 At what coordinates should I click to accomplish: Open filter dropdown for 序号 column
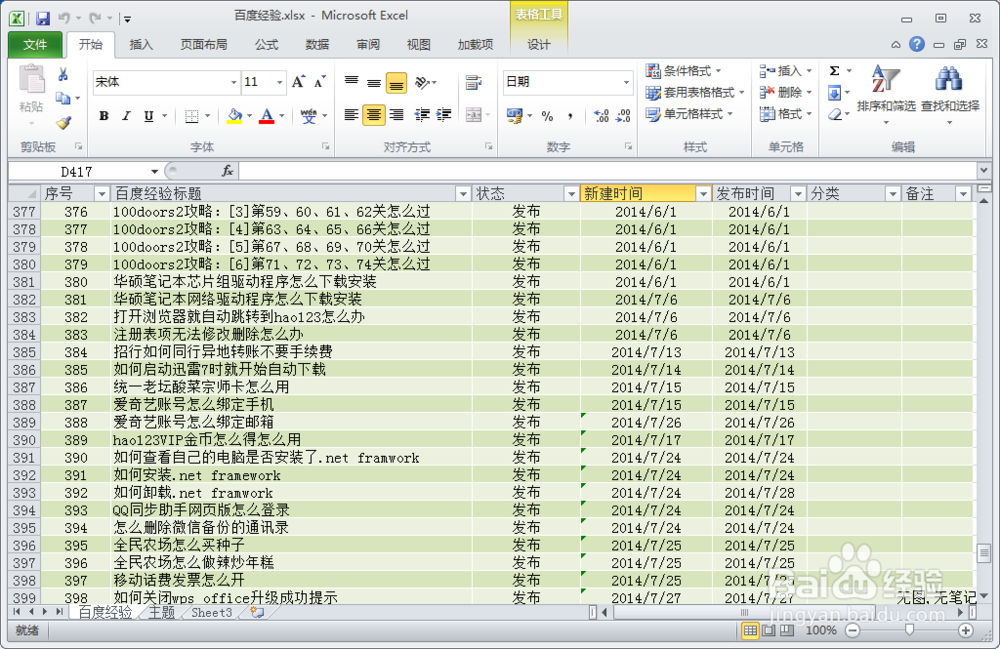101,193
